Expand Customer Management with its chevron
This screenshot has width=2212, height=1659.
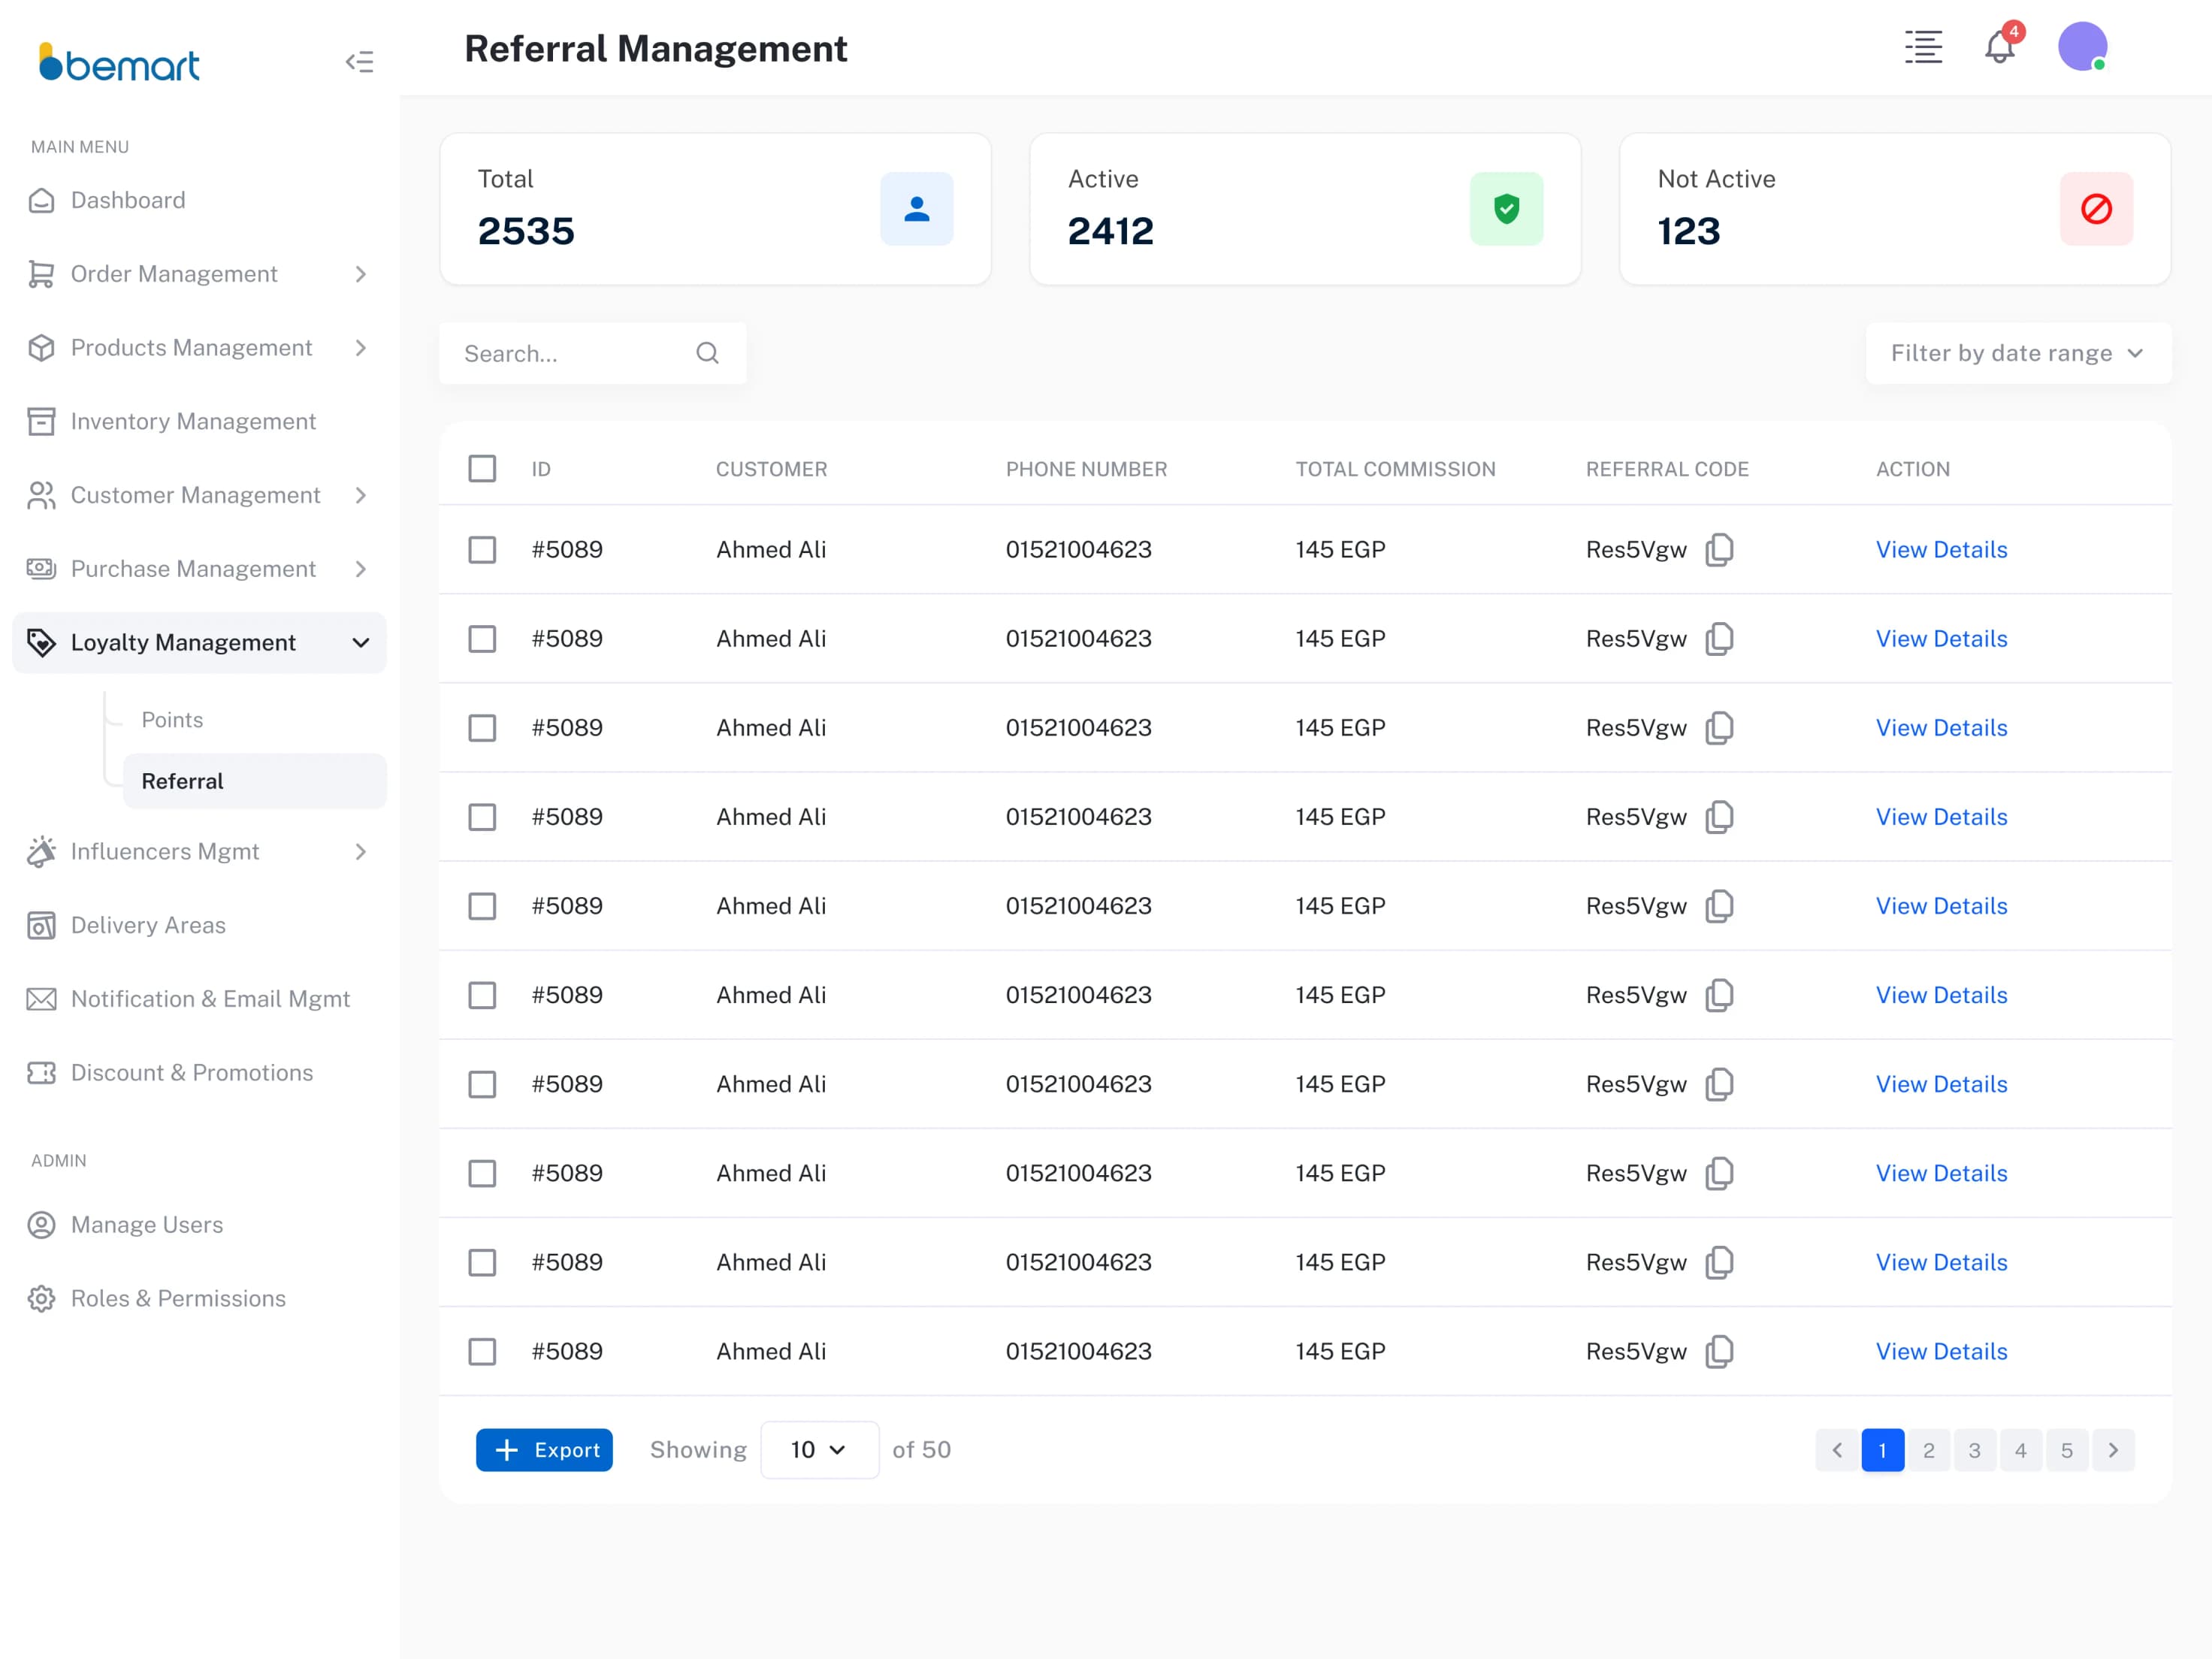point(361,495)
